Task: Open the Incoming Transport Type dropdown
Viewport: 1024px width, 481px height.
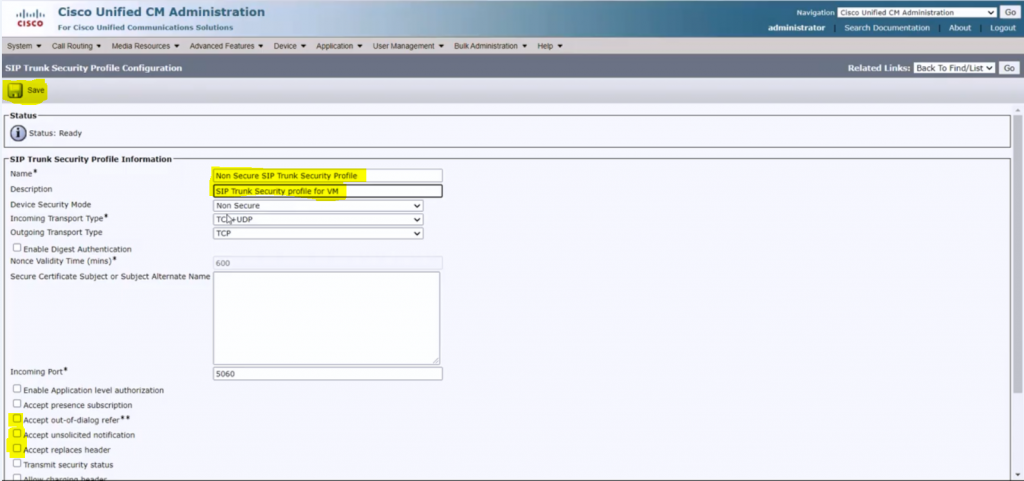Action: pyautogui.click(x=318, y=219)
